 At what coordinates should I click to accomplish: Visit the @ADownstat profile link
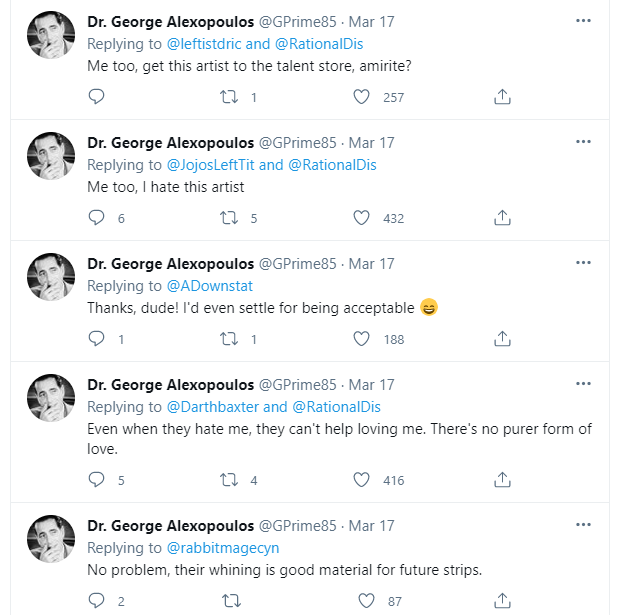pos(210,286)
